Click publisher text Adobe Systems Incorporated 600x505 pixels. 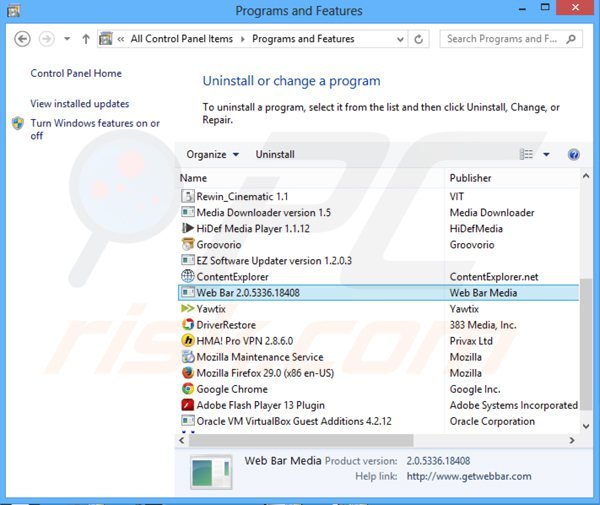click(514, 406)
